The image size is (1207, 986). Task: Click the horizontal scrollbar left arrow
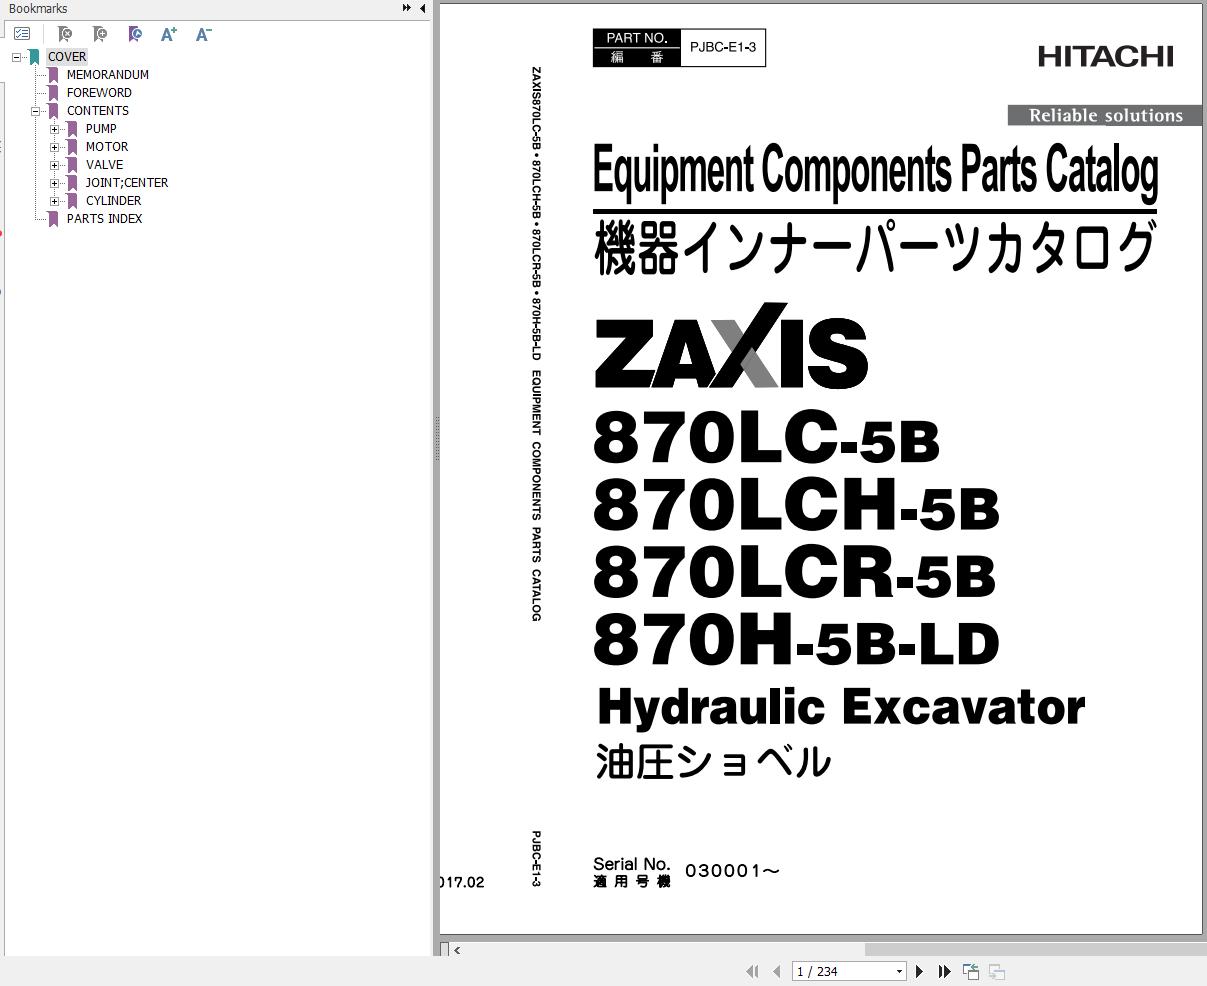pyautogui.click(x=457, y=950)
